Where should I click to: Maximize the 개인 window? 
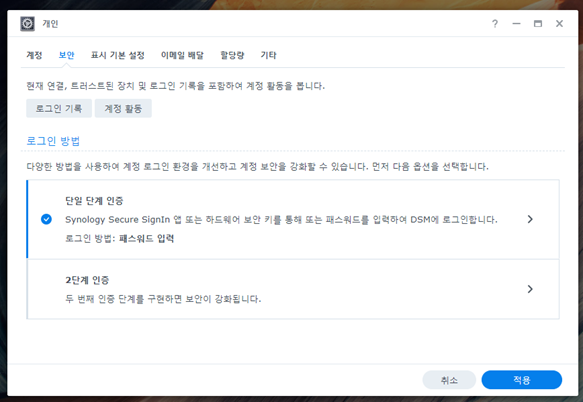click(538, 24)
